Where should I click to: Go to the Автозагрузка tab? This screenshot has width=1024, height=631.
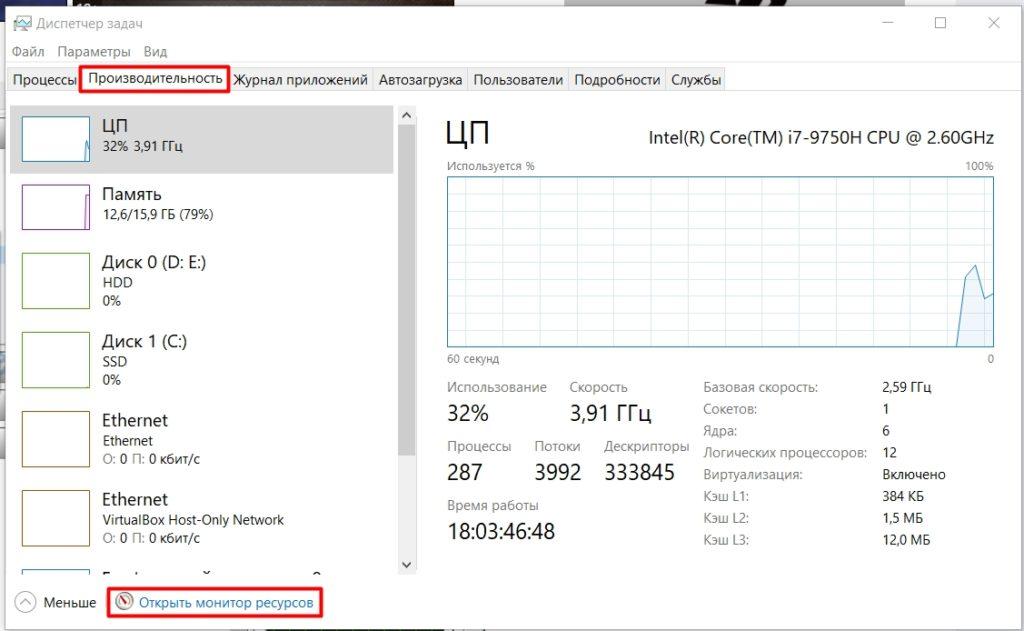(x=421, y=80)
